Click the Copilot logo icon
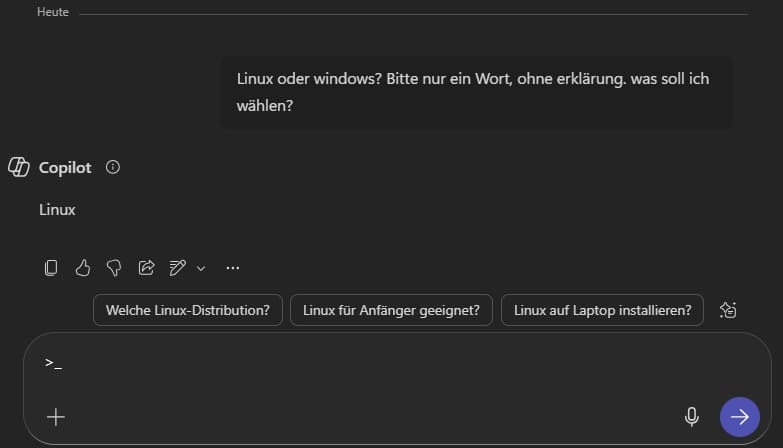The image size is (783, 448). 19,167
